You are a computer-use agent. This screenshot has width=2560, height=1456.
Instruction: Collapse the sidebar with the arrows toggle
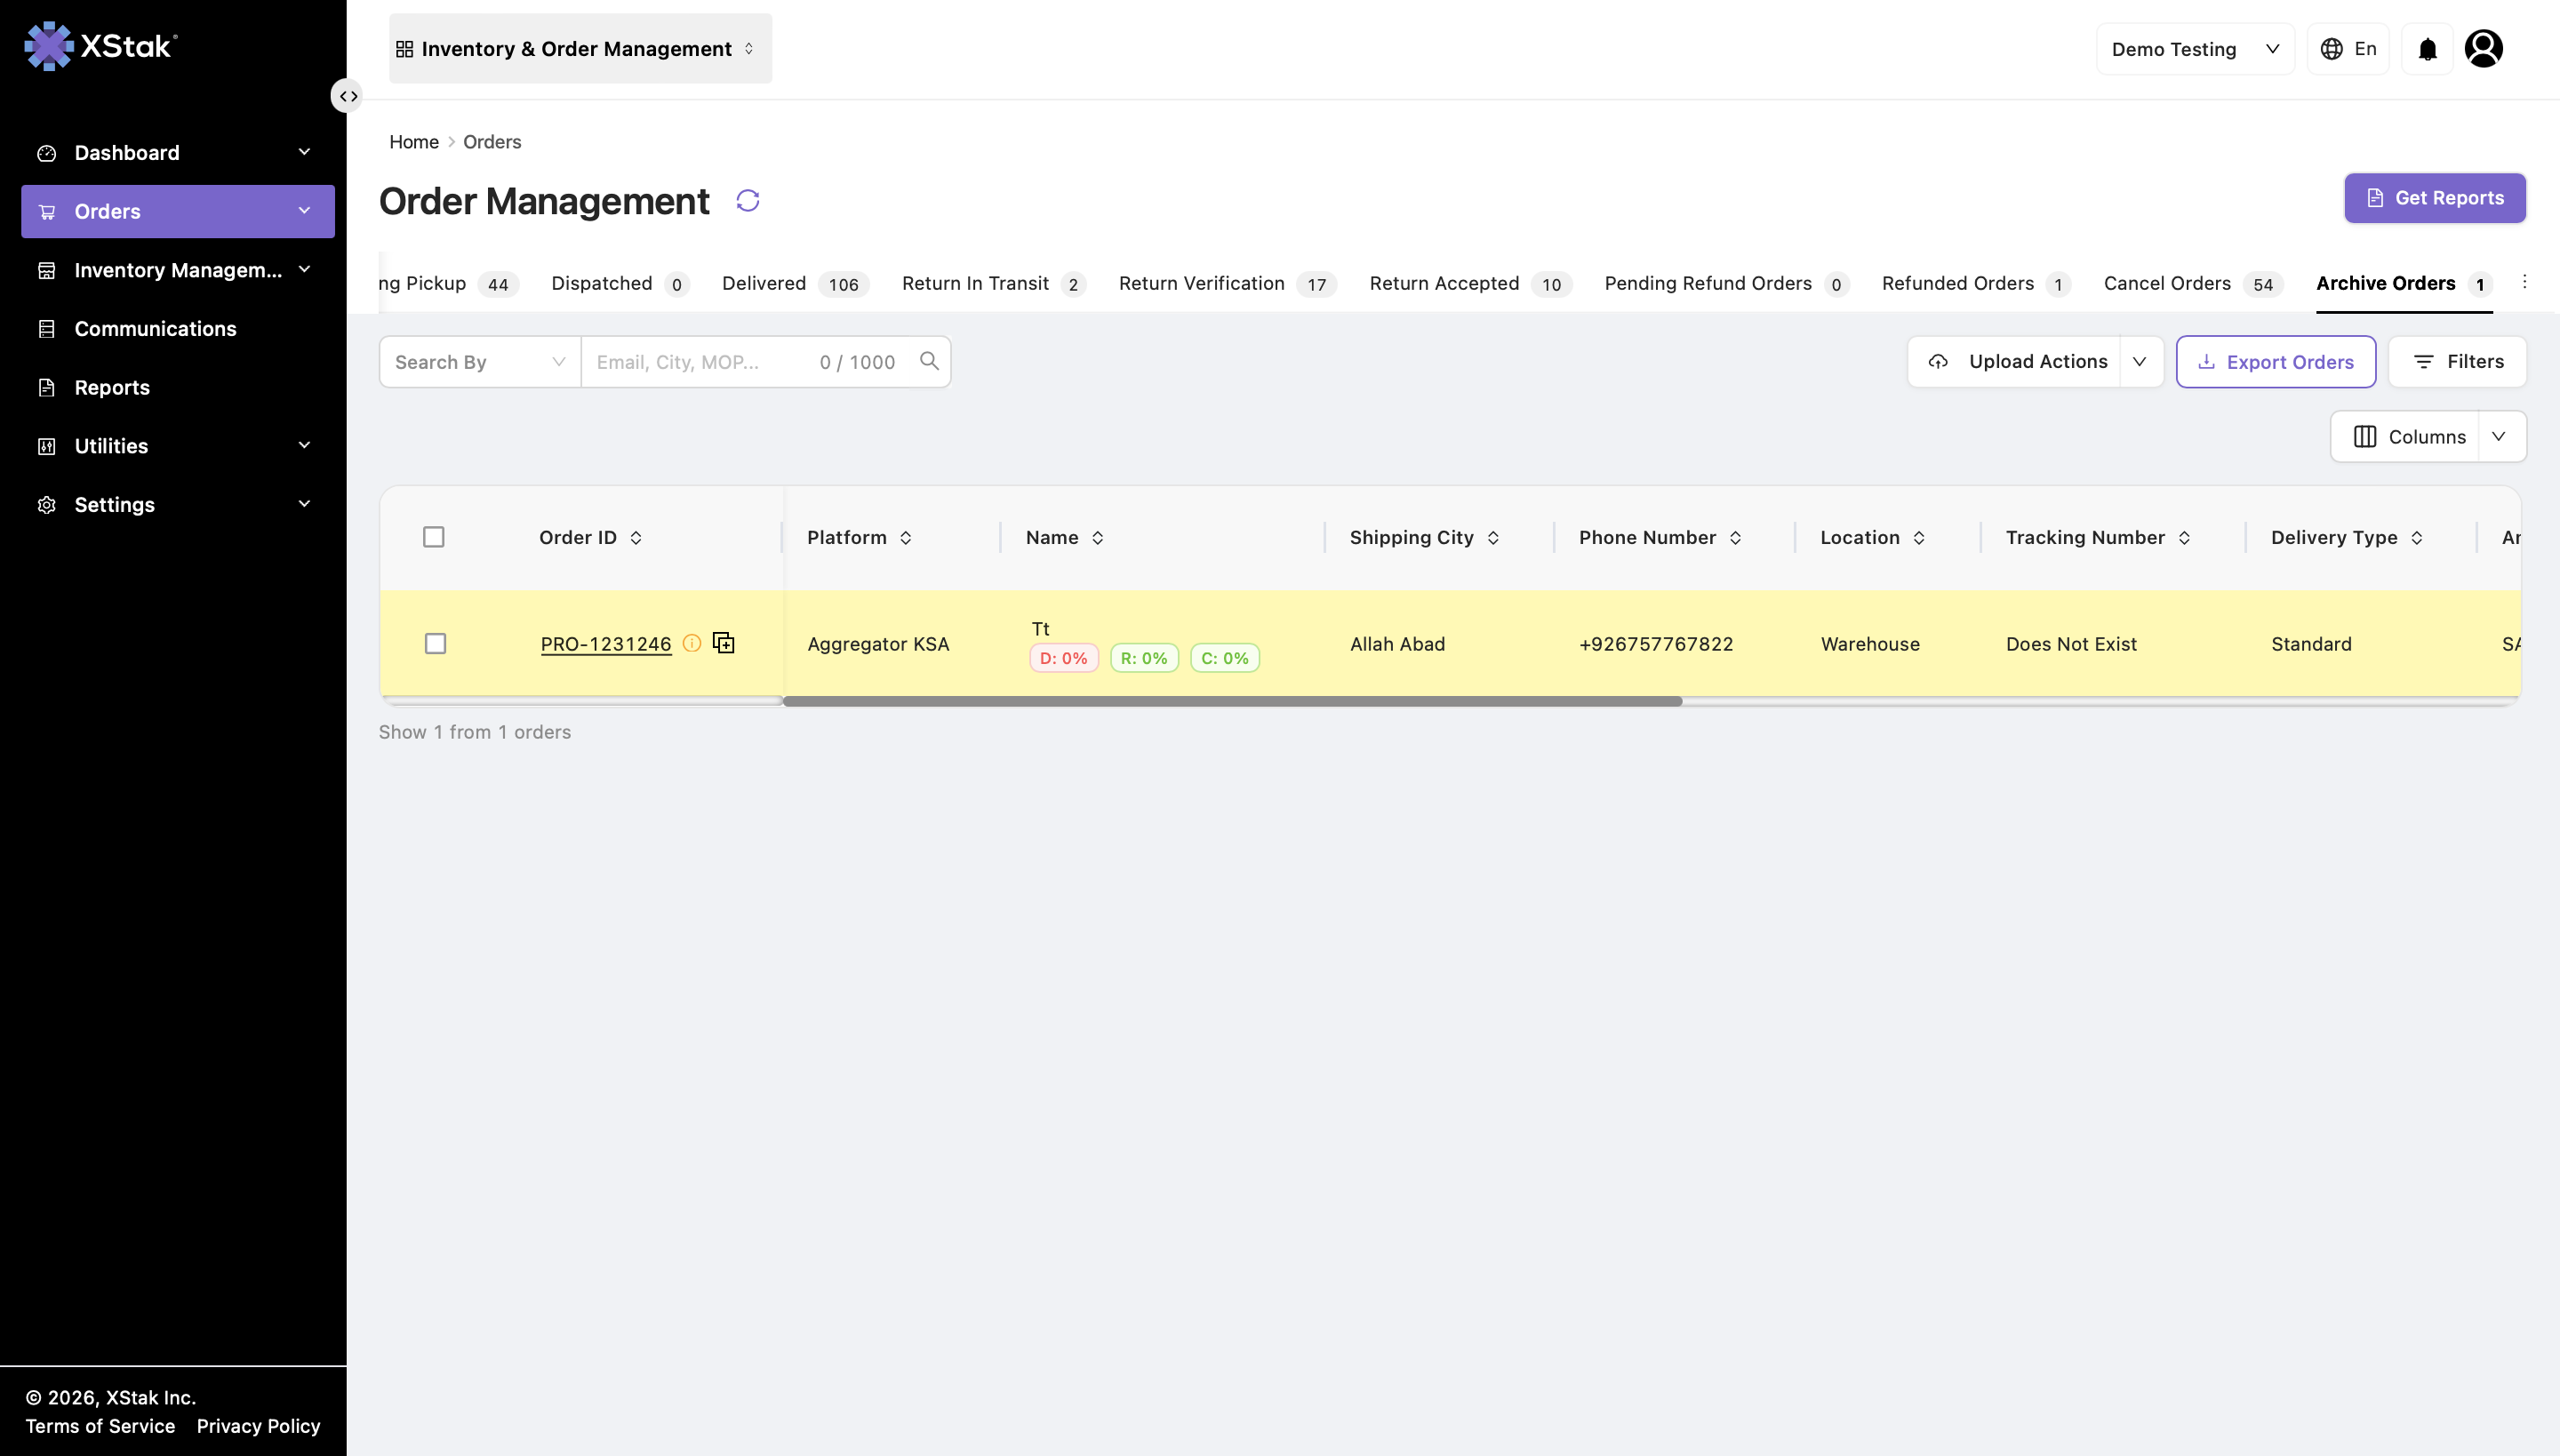pyautogui.click(x=347, y=96)
